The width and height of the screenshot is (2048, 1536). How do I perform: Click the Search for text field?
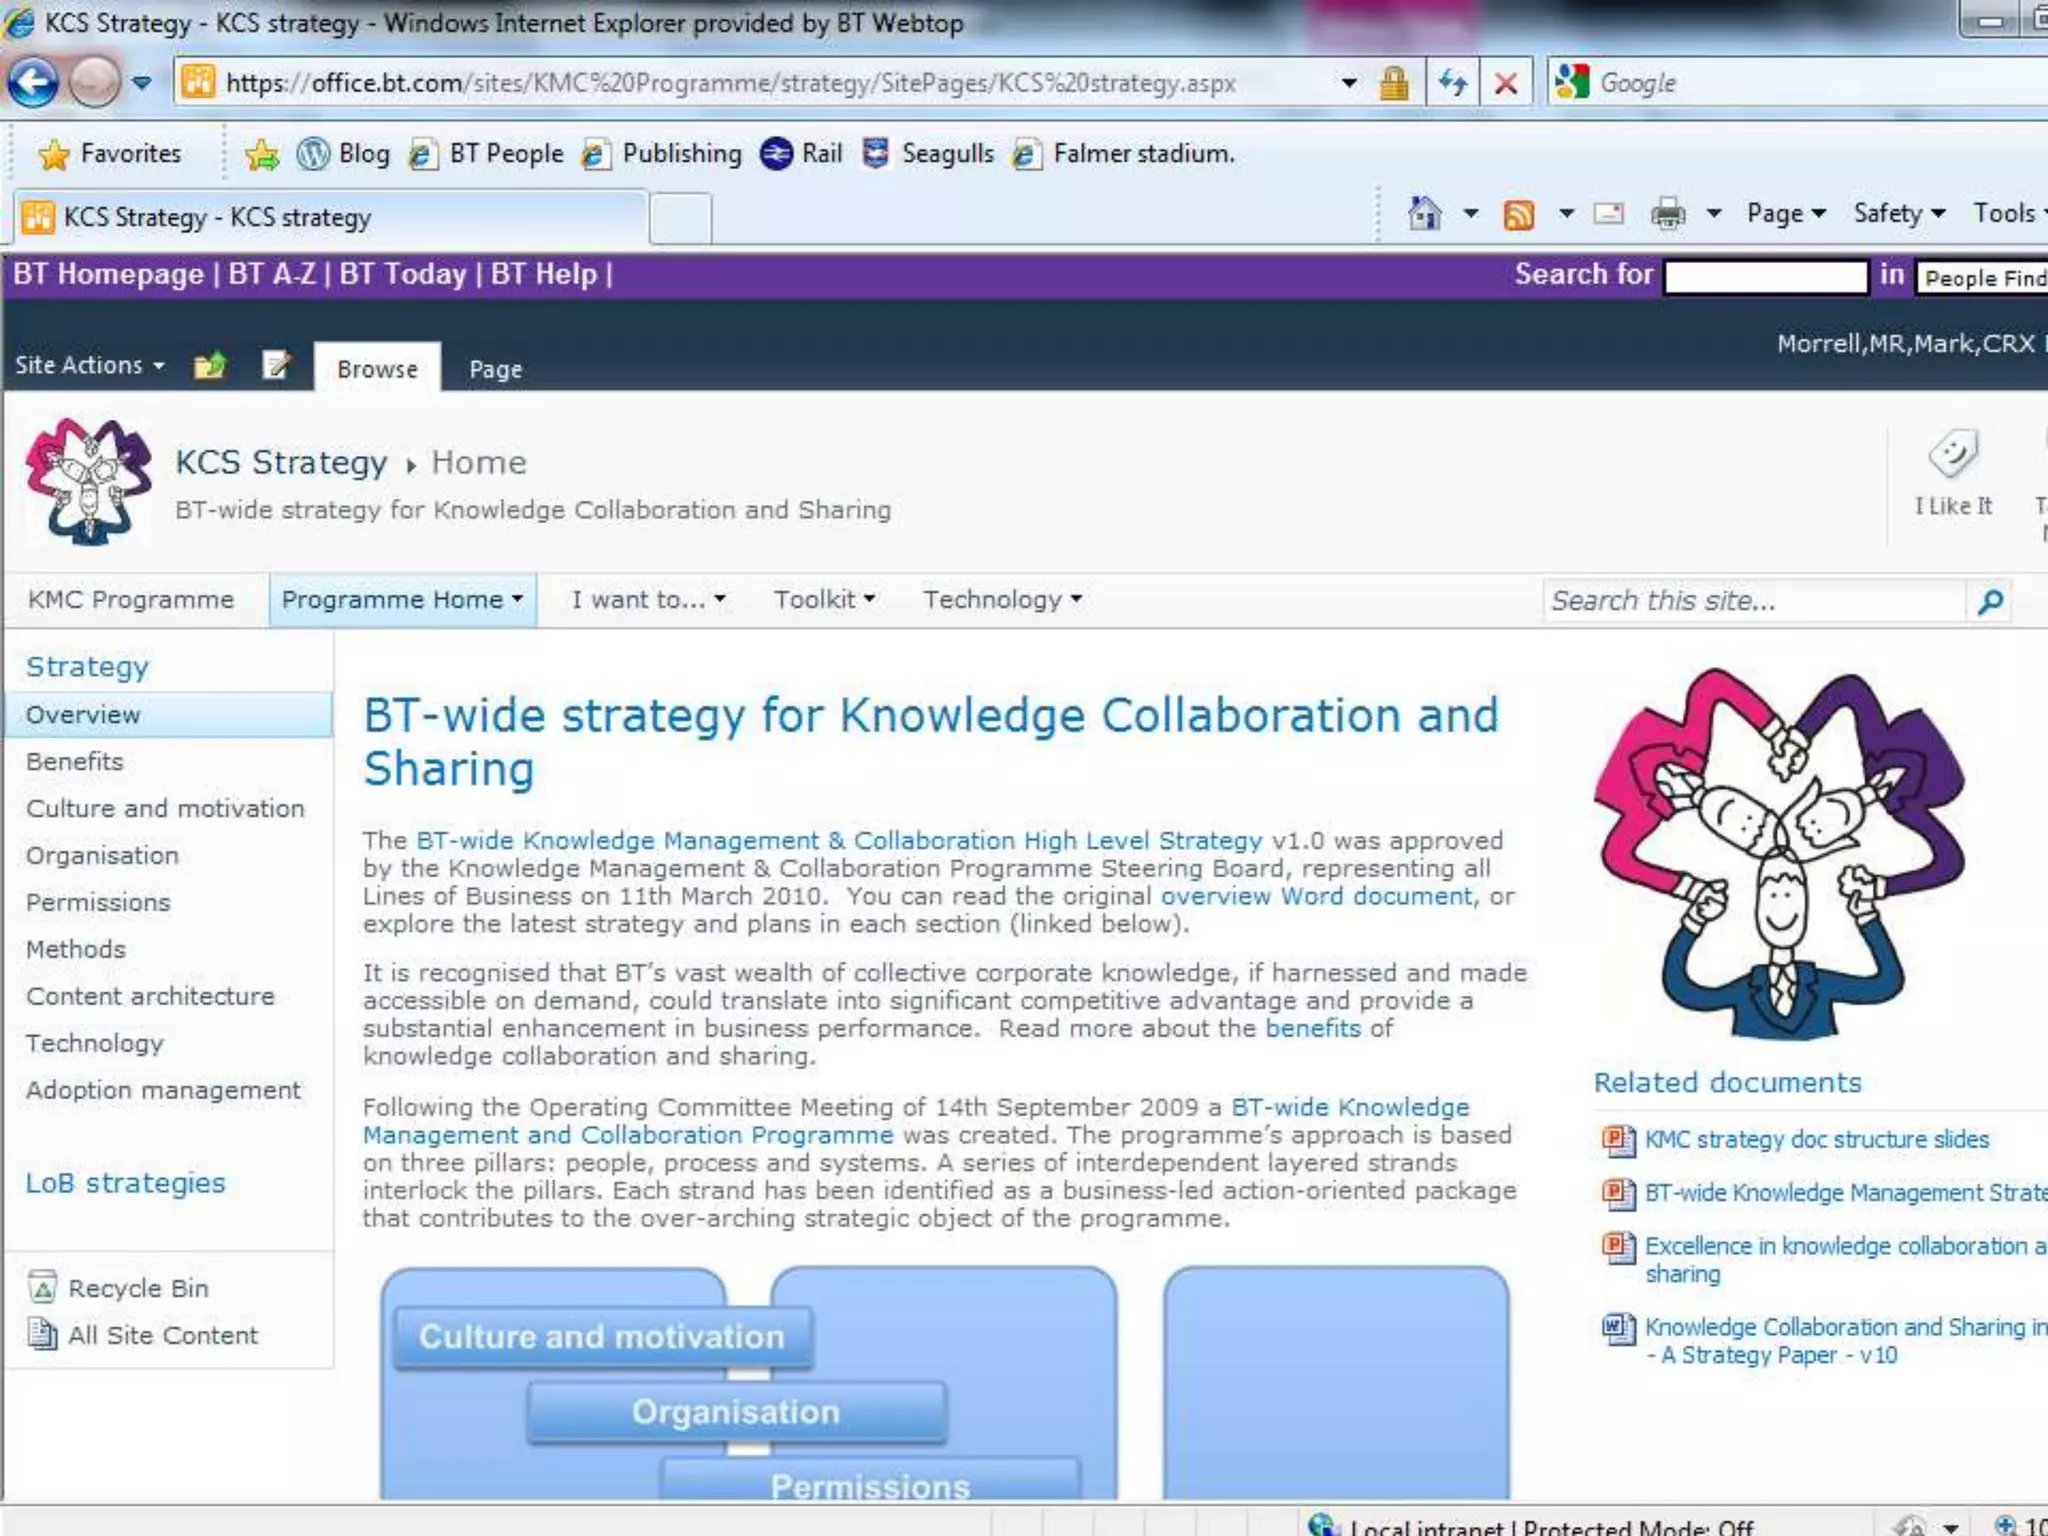(1766, 277)
